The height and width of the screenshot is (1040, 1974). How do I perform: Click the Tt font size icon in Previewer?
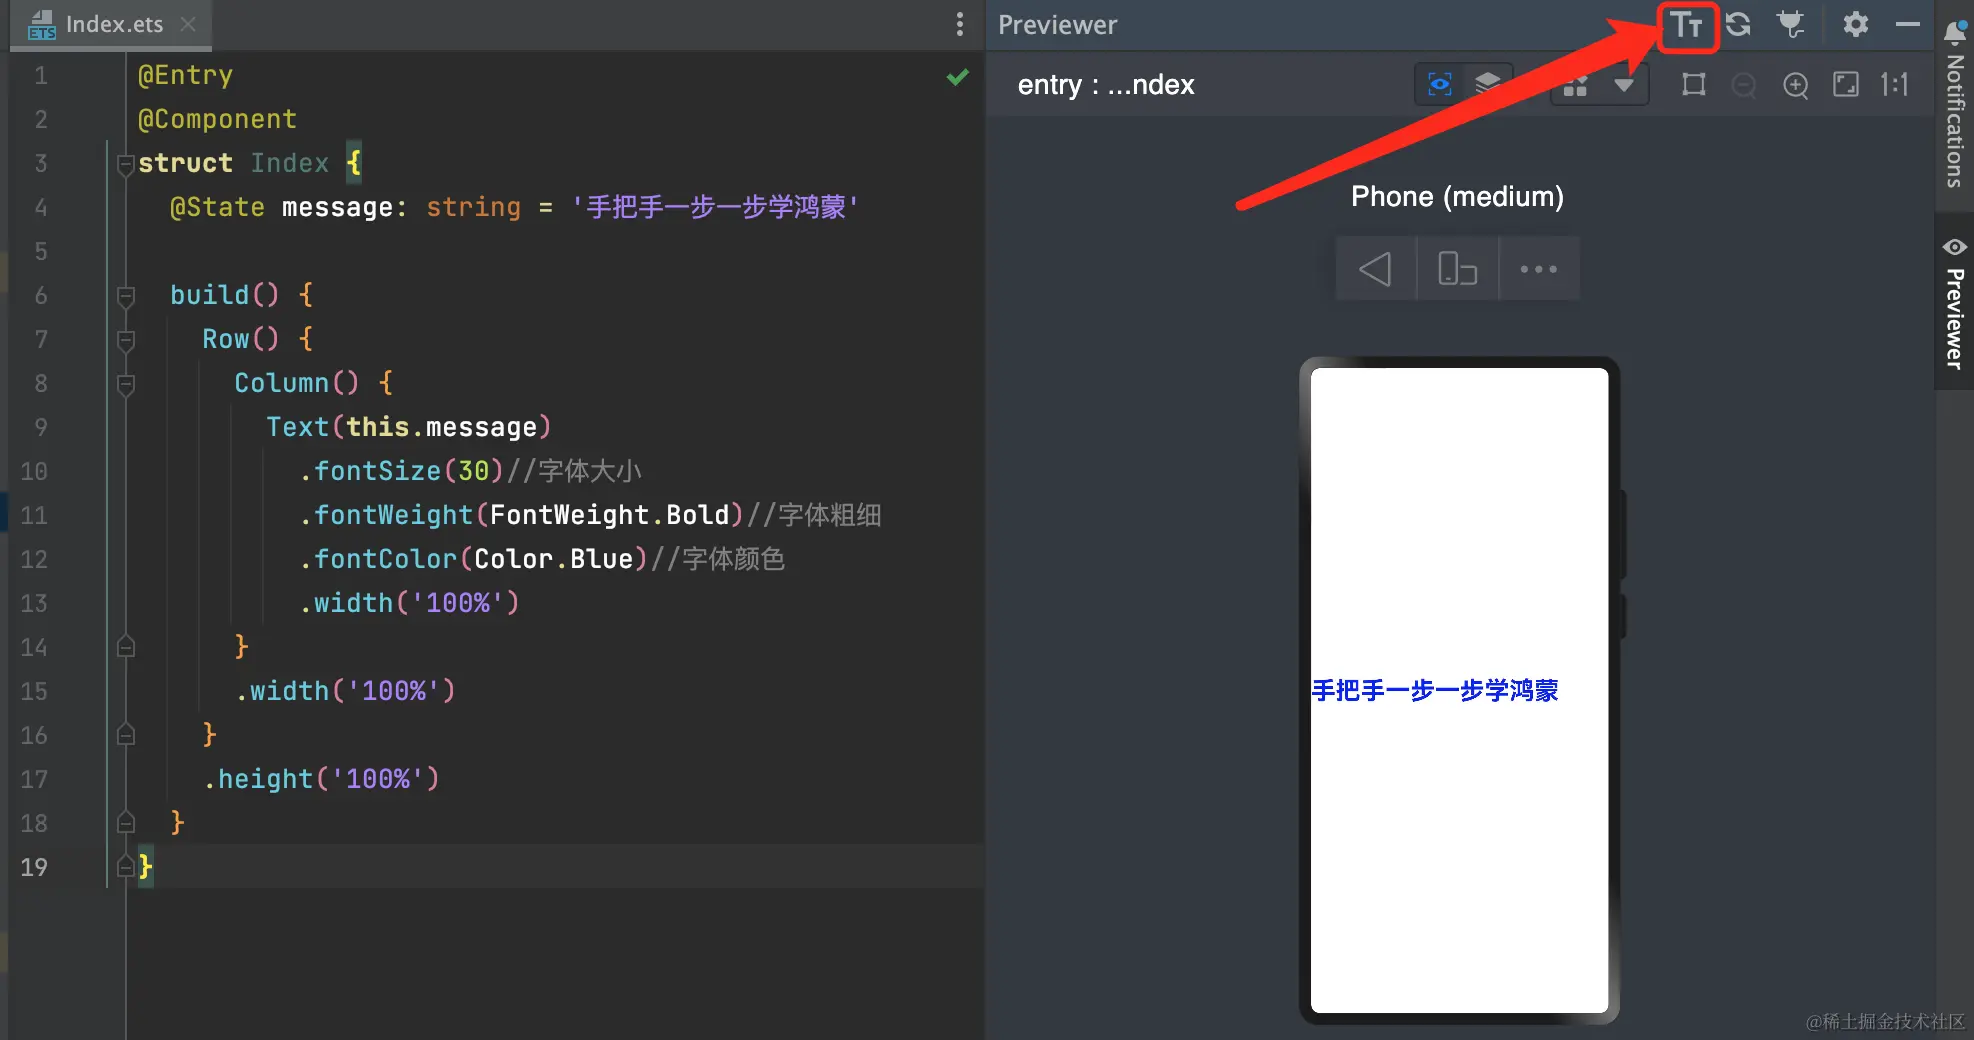pos(1687,26)
